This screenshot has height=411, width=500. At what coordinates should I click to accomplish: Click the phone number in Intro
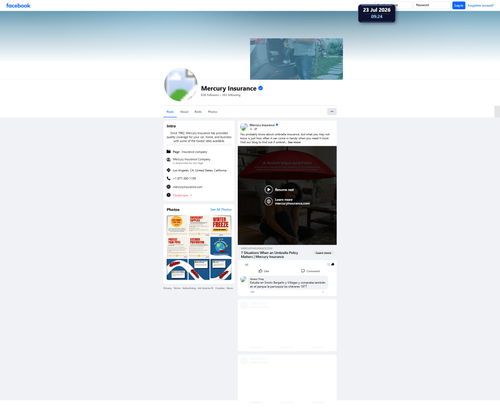(x=184, y=179)
